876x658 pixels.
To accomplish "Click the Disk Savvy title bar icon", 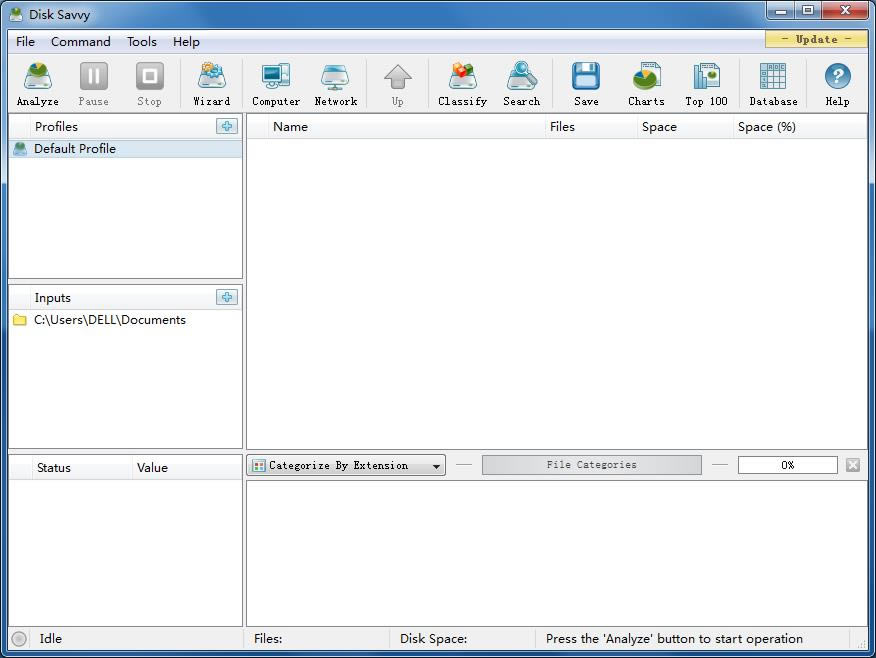I will pos(16,14).
